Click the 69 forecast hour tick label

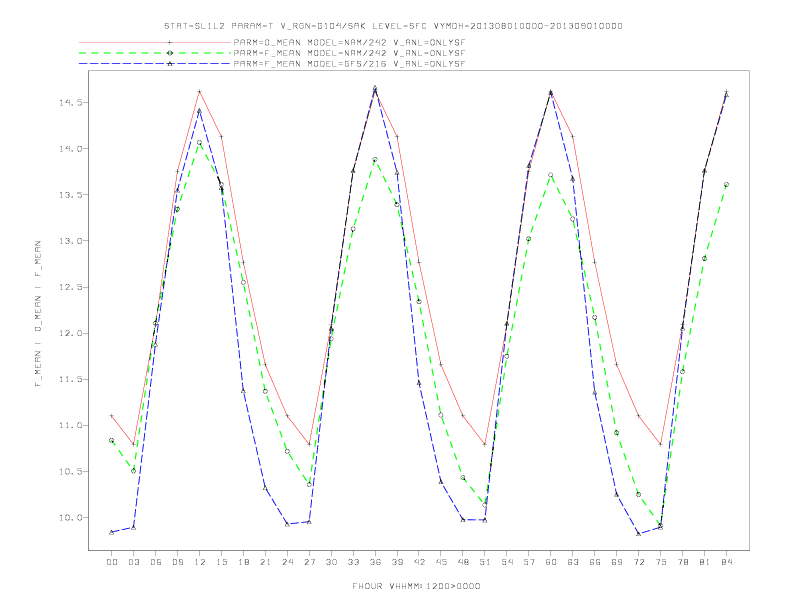(617, 562)
